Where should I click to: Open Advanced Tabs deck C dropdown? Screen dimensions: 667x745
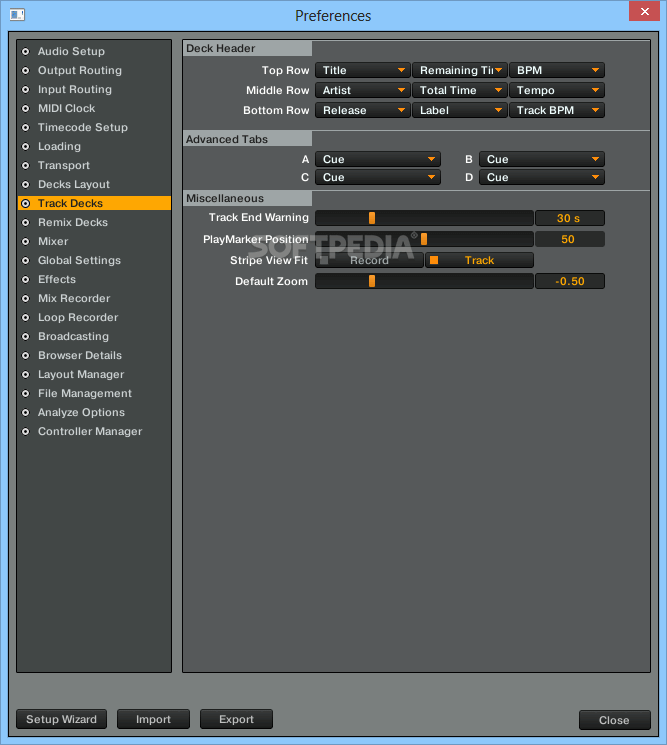(x=378, y=177)
